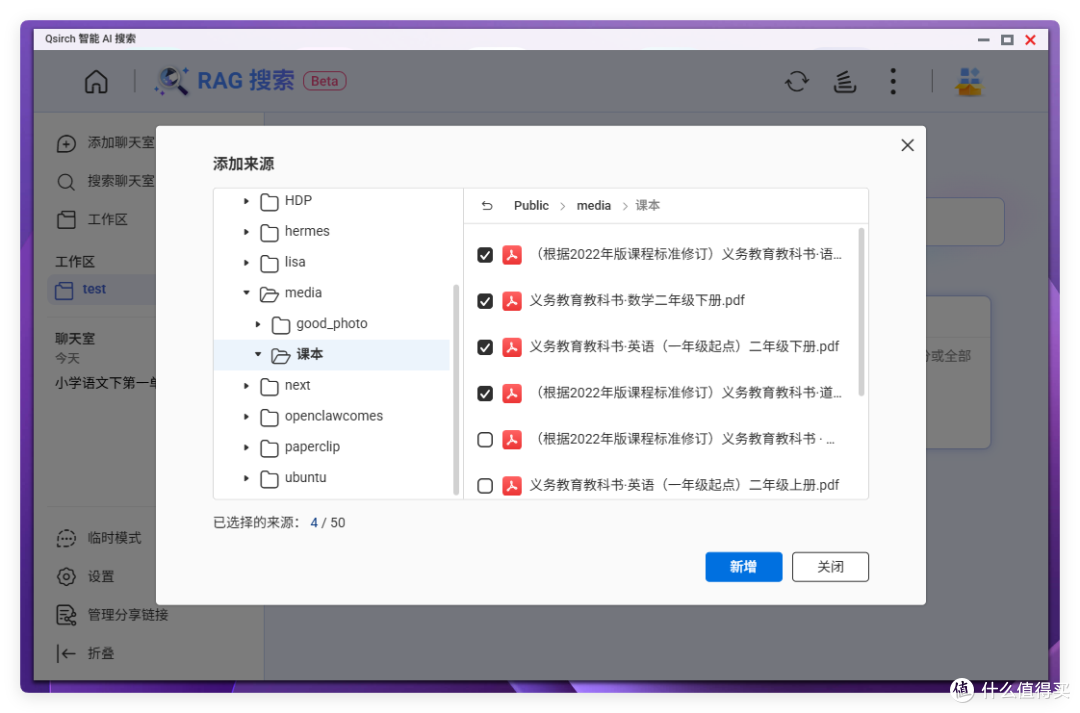Close the add source dialog
This screenshot has width=1080, height=713.
click(x=907, y=145)
